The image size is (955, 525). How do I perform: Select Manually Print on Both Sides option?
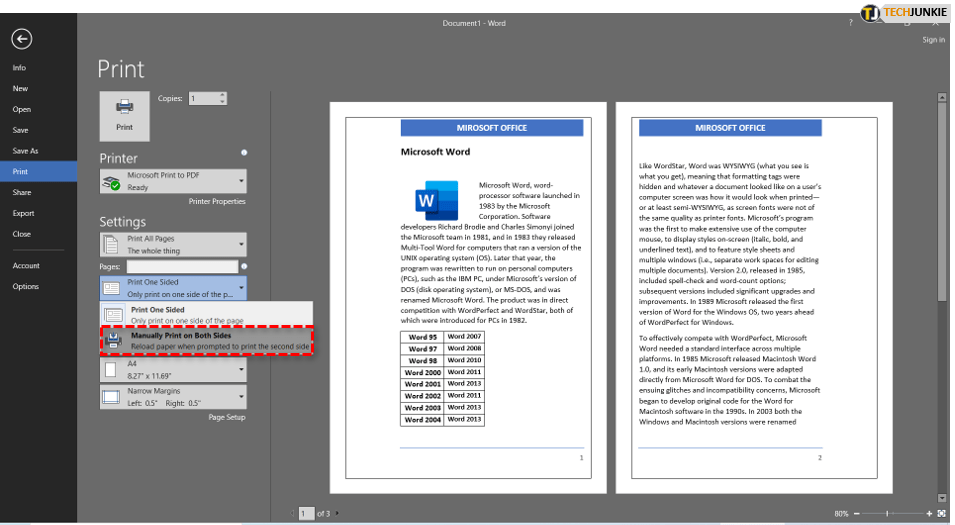[206, 340]
